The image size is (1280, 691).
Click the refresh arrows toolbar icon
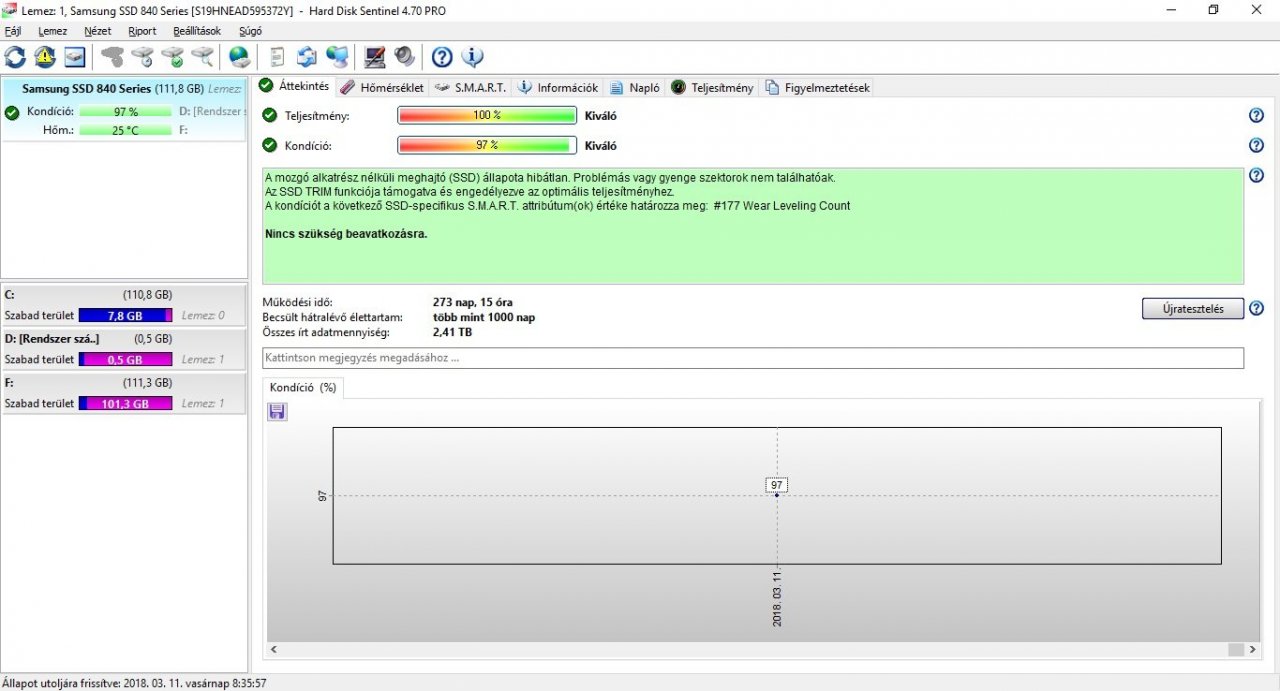(x=15, y=56)
